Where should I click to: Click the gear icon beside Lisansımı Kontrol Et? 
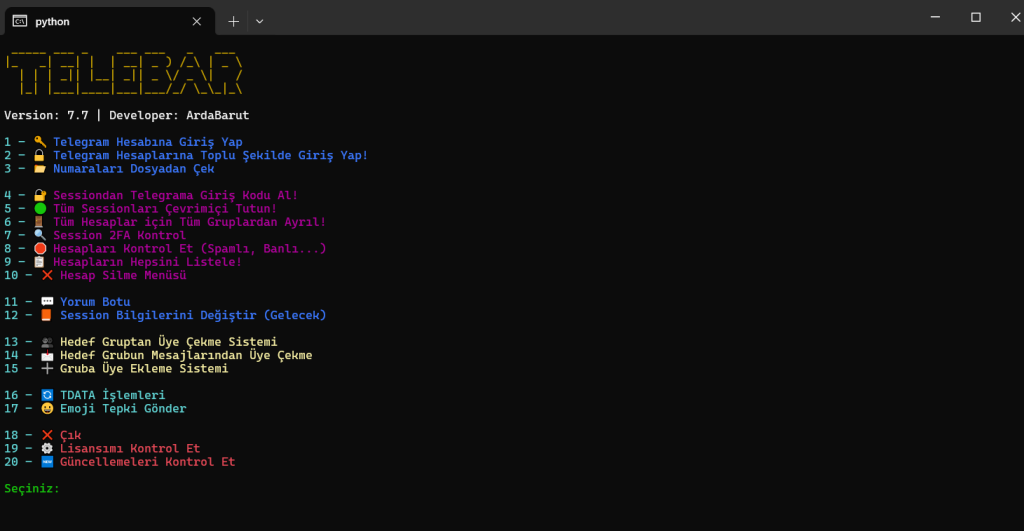click(47, 449)
